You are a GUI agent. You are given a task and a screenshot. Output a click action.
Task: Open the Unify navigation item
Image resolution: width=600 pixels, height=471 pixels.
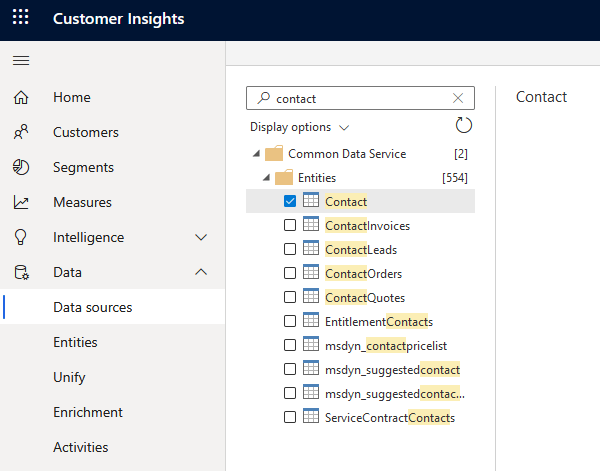coord(69,378)
